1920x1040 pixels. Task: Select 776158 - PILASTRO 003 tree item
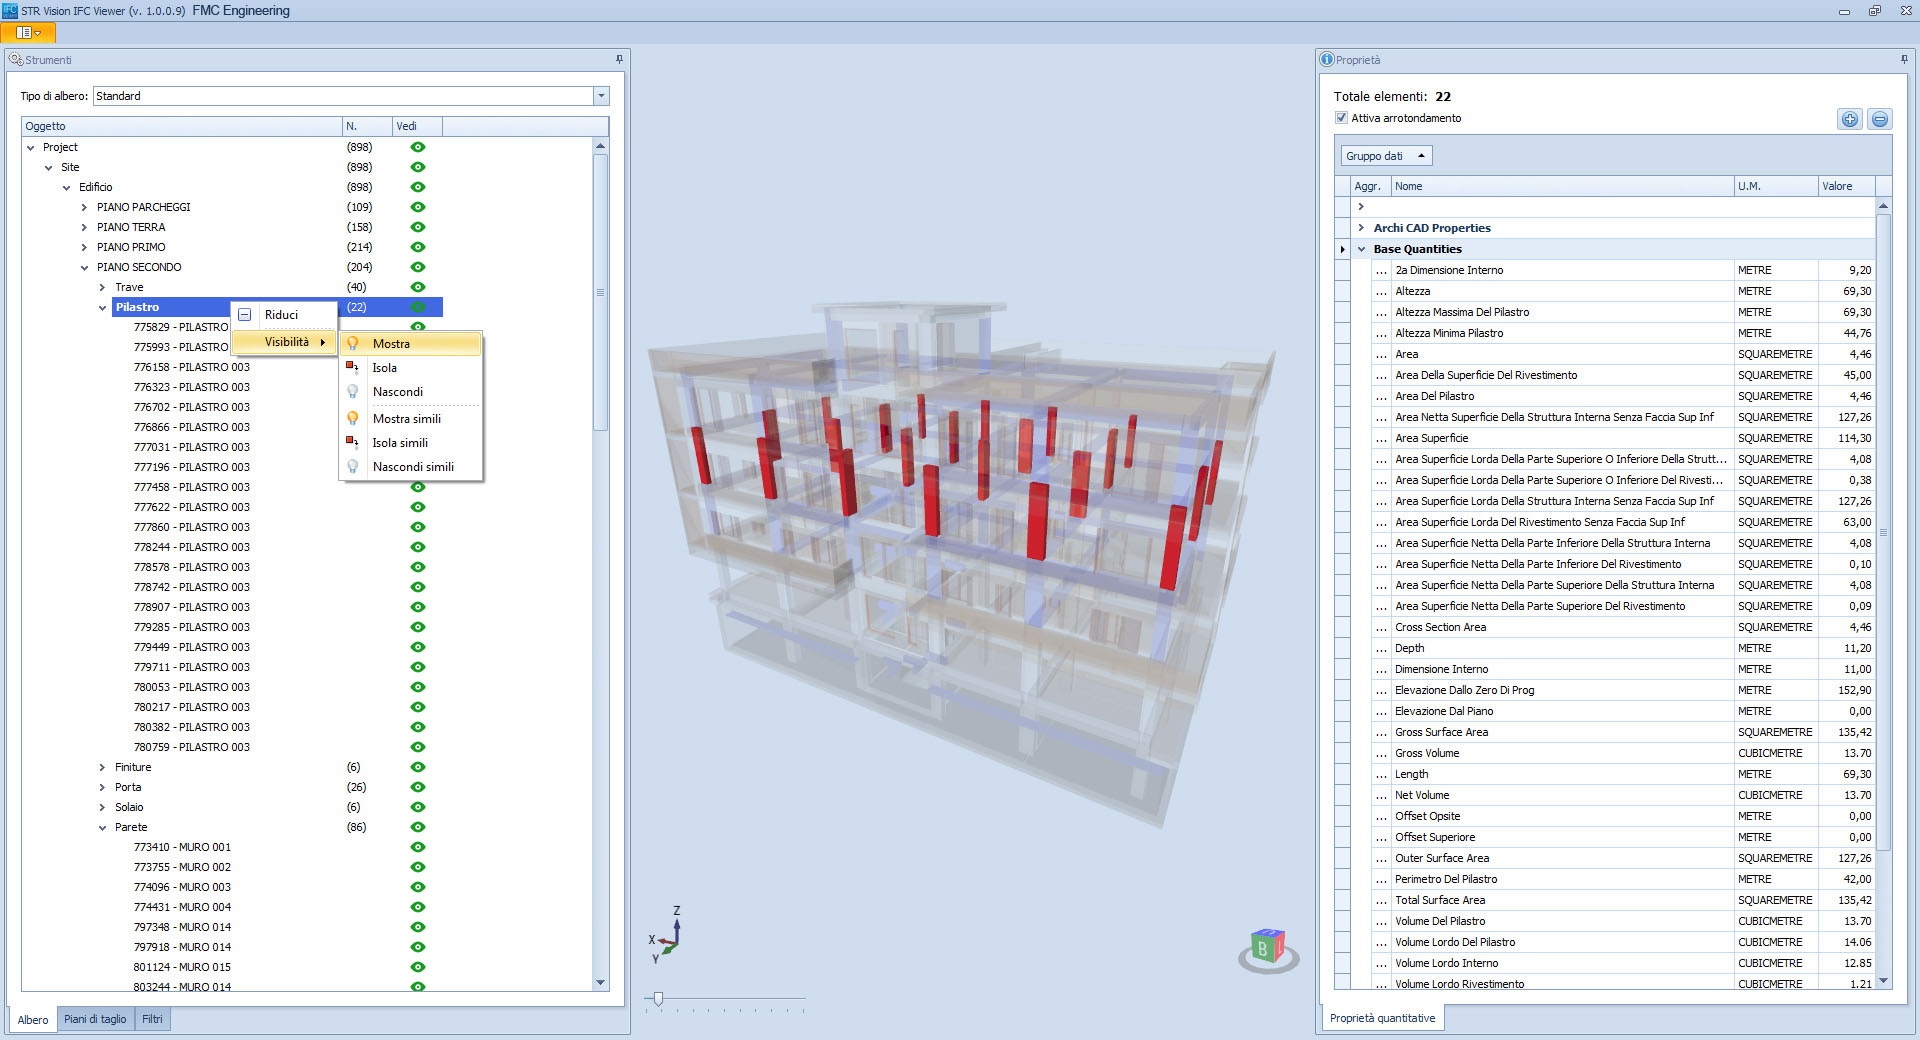click(x=192, y=367)
